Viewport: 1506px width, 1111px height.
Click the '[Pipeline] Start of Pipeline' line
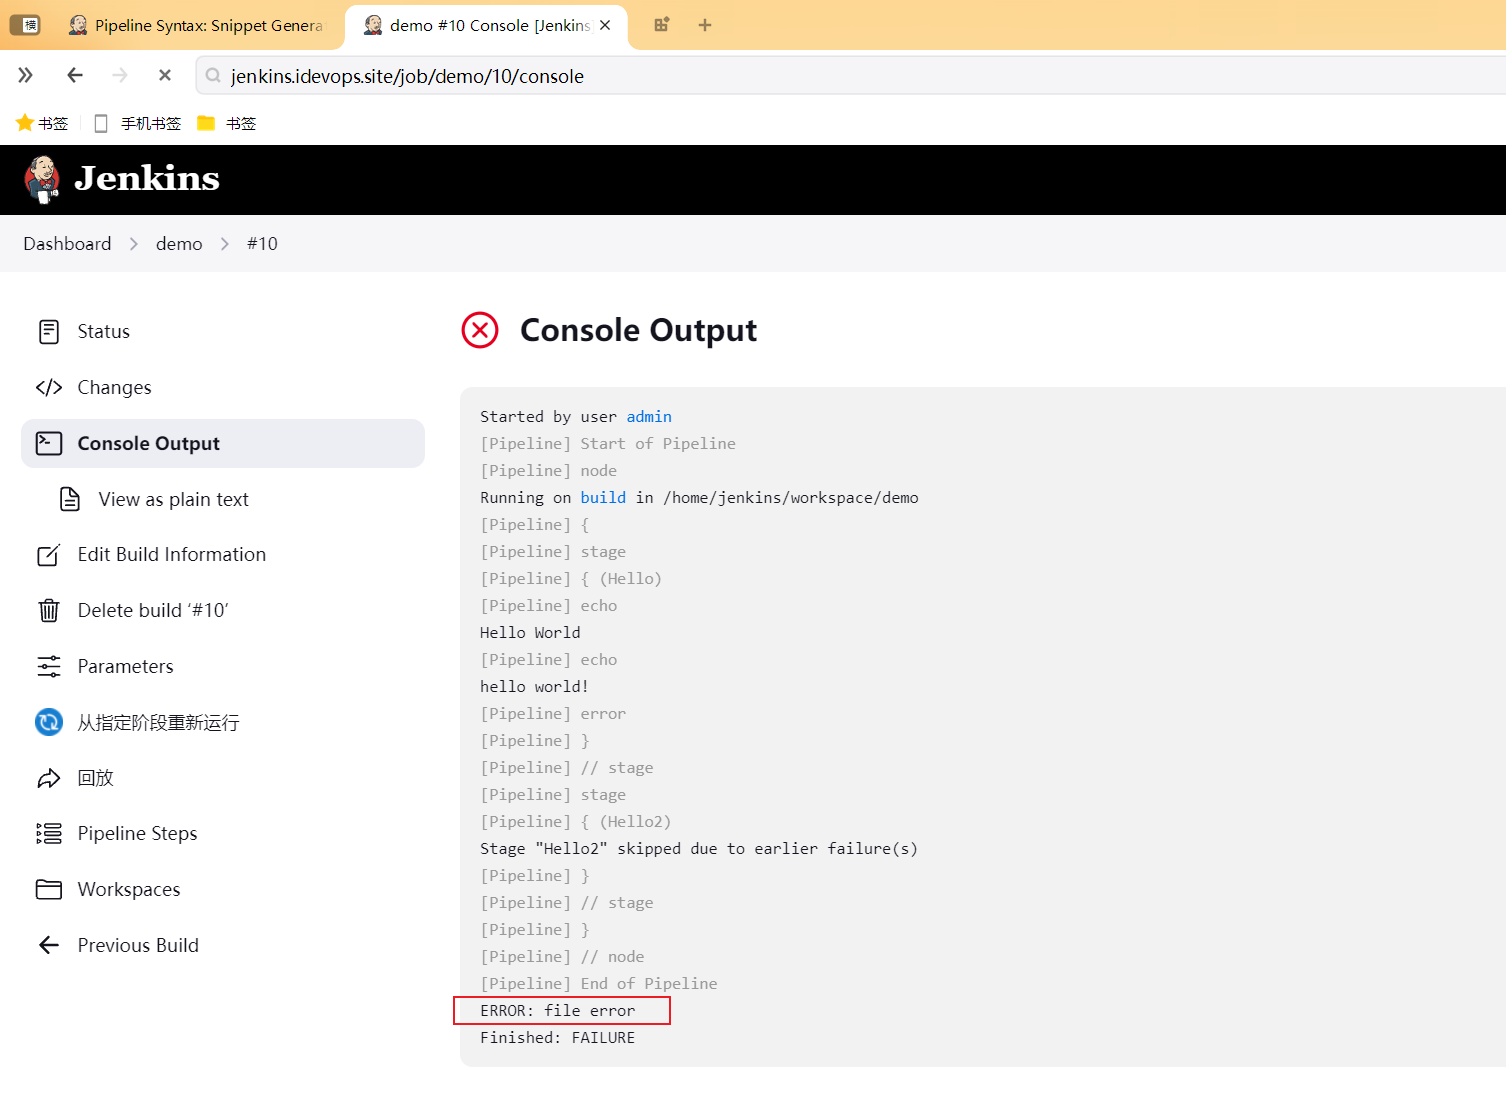(x=607, y=444)
